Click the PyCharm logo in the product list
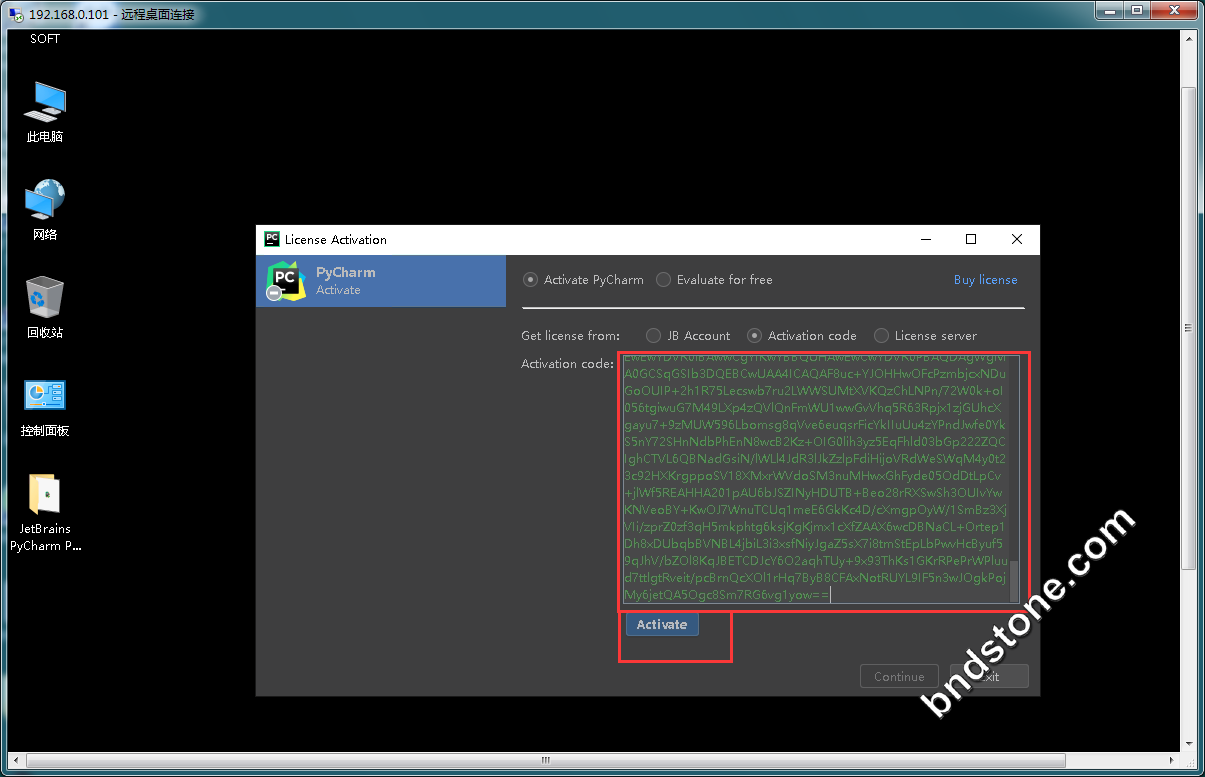This screenshot has height=777, width=1205. tap(286, 280)
